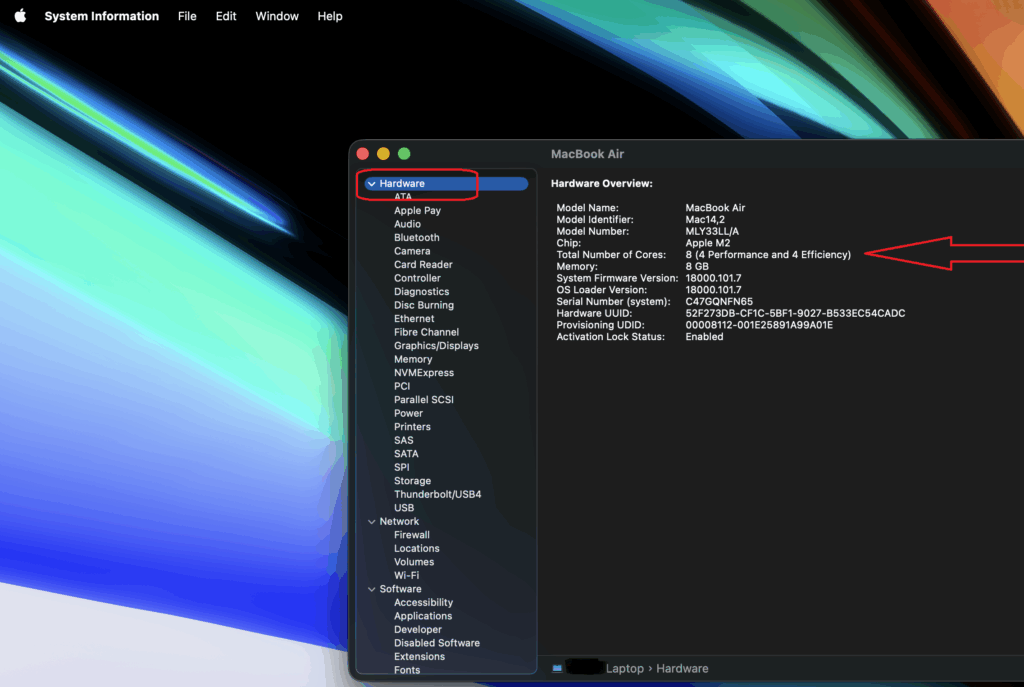Select Storage in the sidebar

(412, 481)
